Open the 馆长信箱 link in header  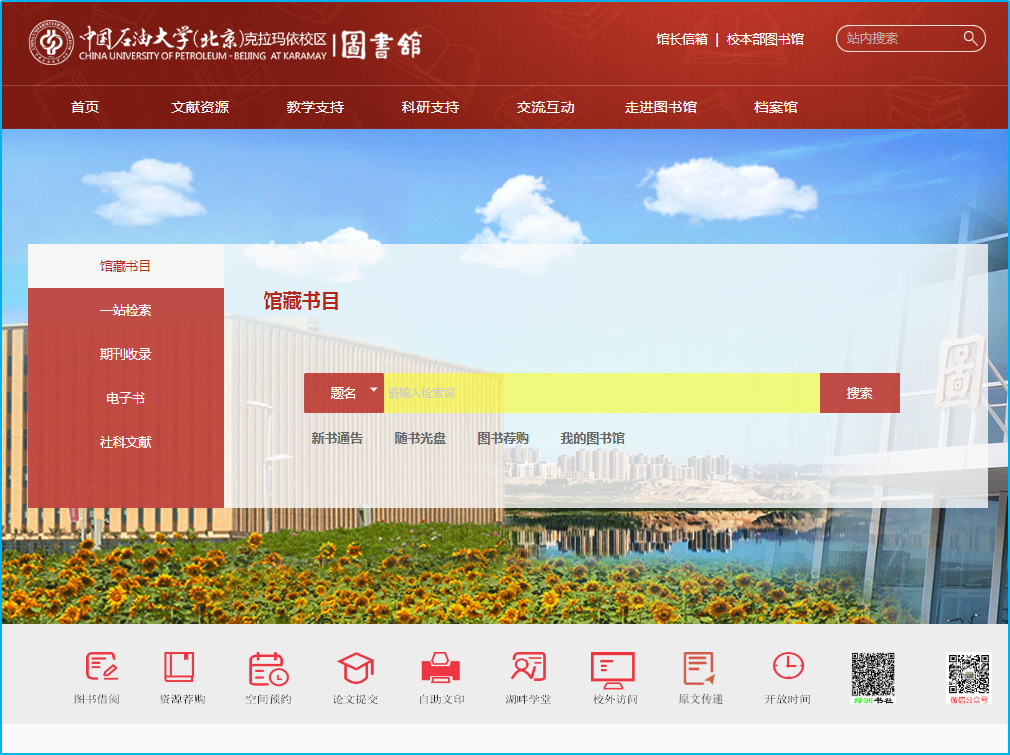point(682,39)
